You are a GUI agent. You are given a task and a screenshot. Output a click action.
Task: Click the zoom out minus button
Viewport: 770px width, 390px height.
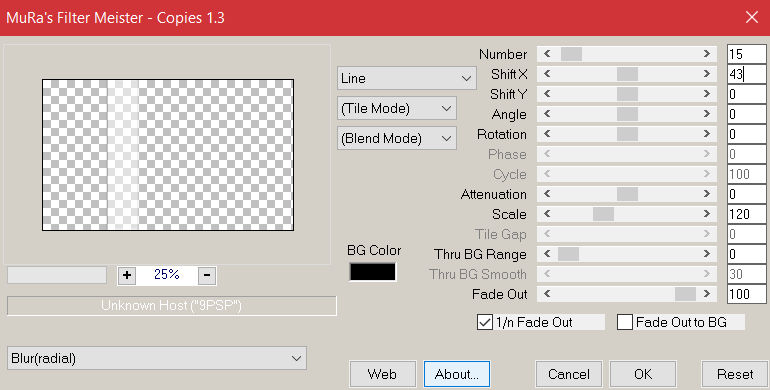(207, 275)
